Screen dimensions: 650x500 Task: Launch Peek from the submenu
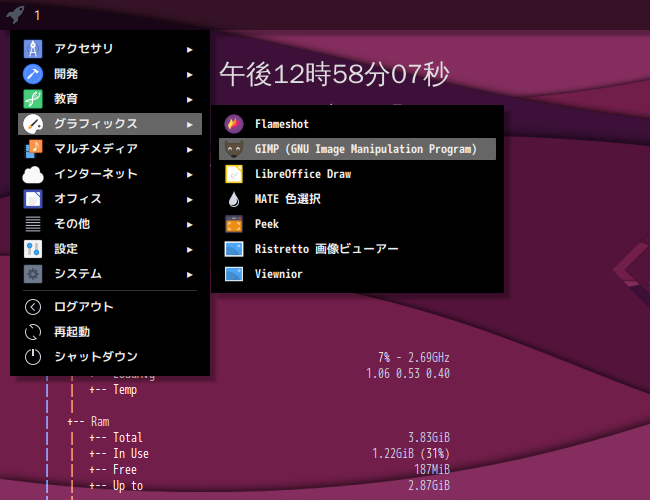pyautogui.click(x=357, y=224)
